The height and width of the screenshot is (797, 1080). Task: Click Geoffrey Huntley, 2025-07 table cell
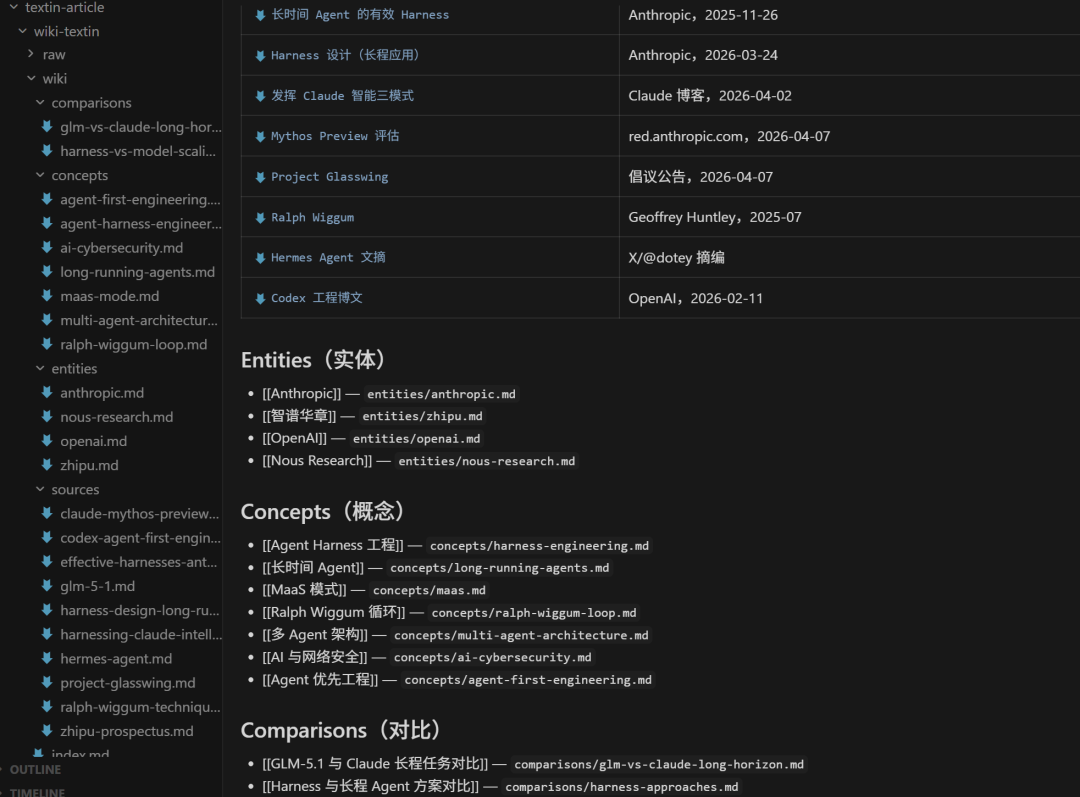715,217
